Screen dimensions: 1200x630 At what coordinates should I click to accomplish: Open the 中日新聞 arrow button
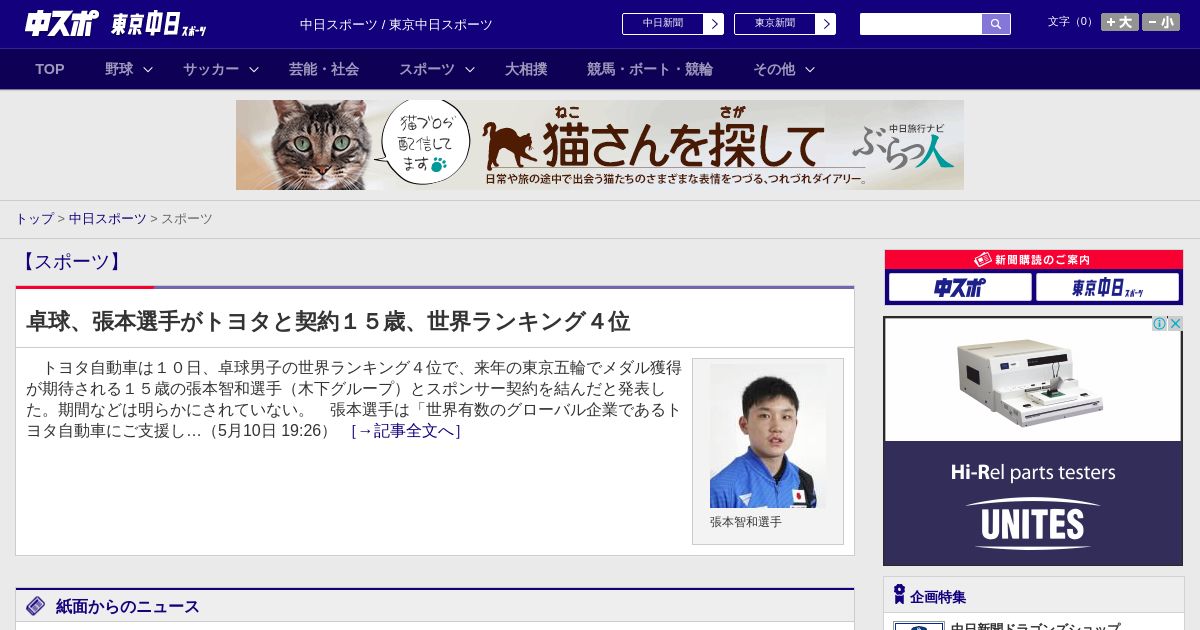tap(713, 24)
